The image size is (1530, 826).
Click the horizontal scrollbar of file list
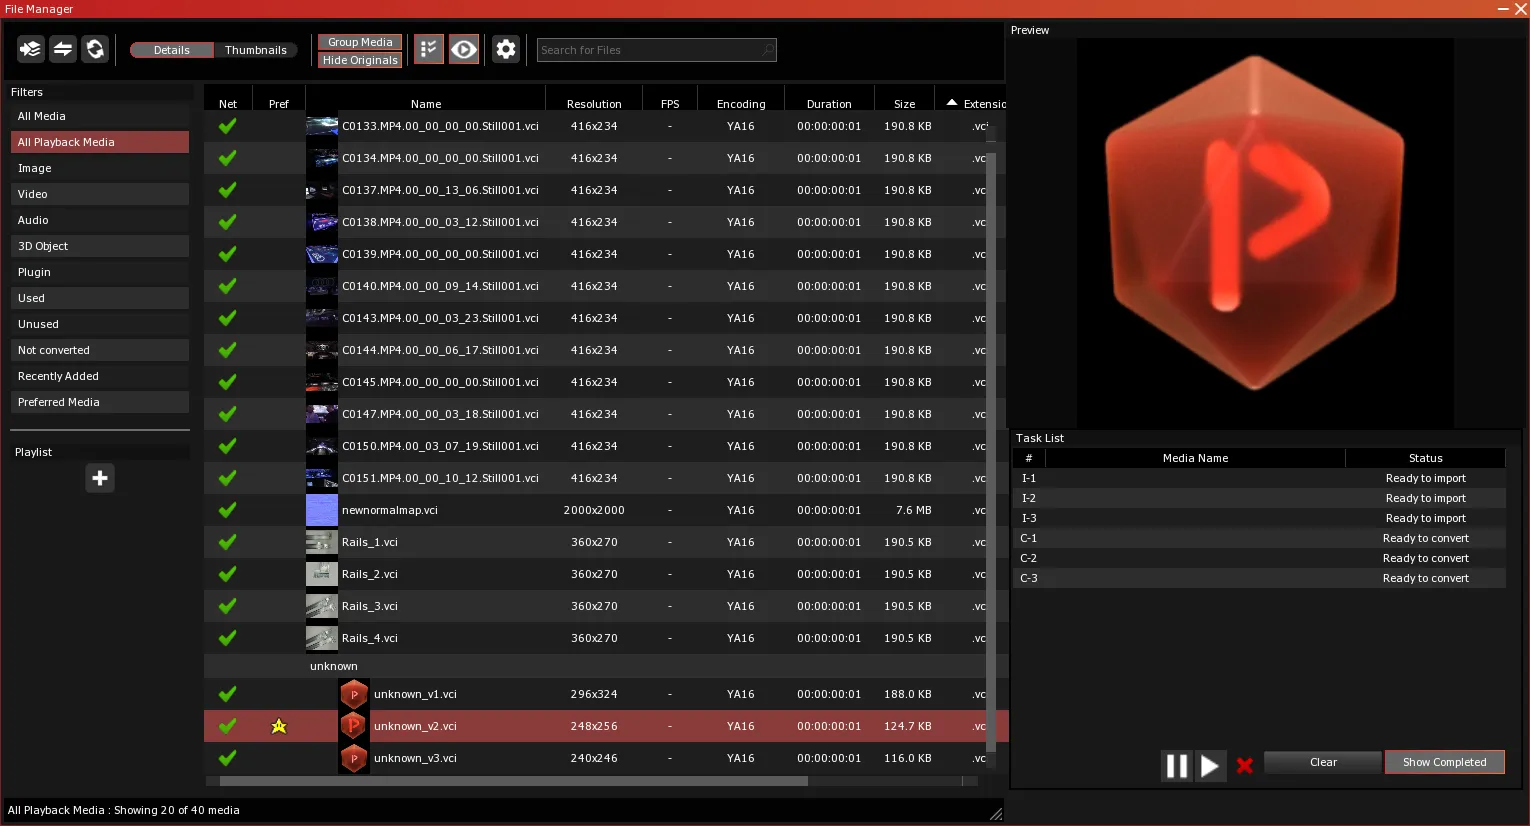pos(514,781)
